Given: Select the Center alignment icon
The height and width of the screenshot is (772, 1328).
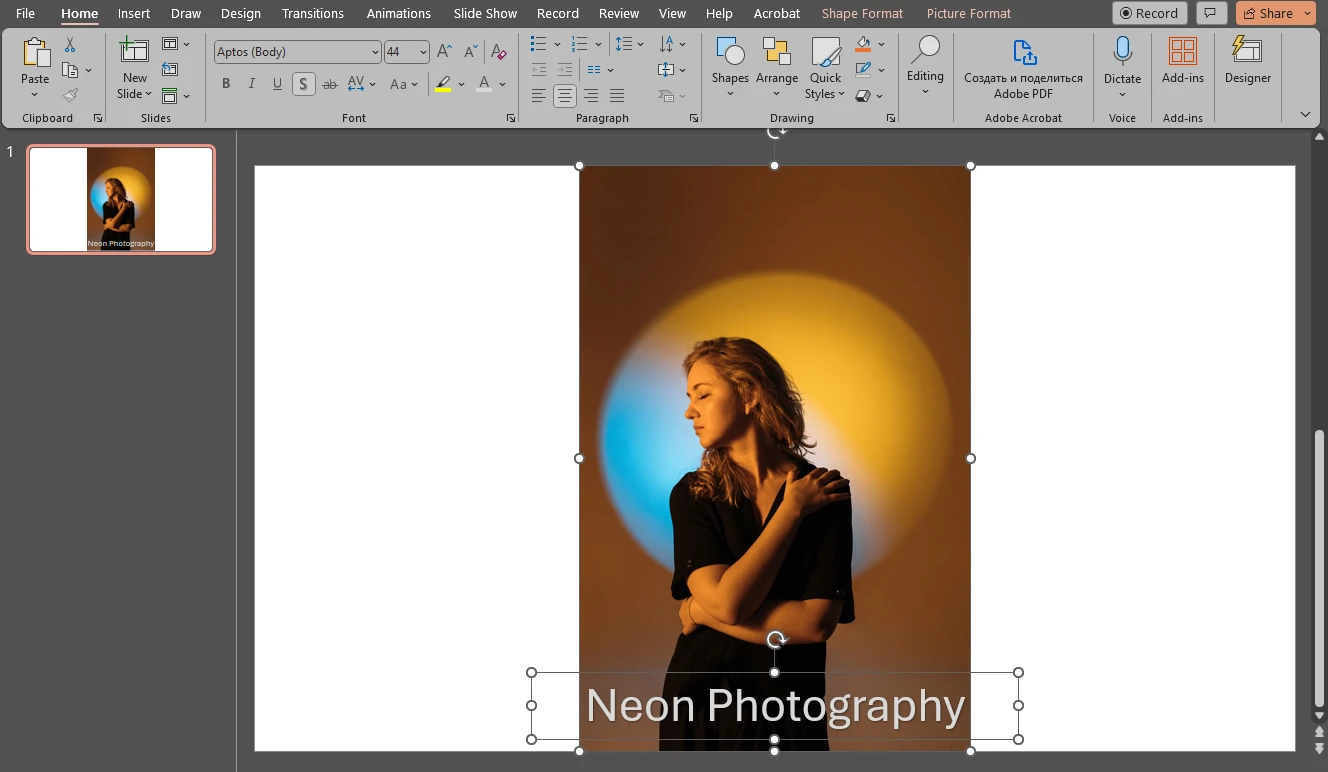Looking at the screenshot, I should click(x=564, y=96).
